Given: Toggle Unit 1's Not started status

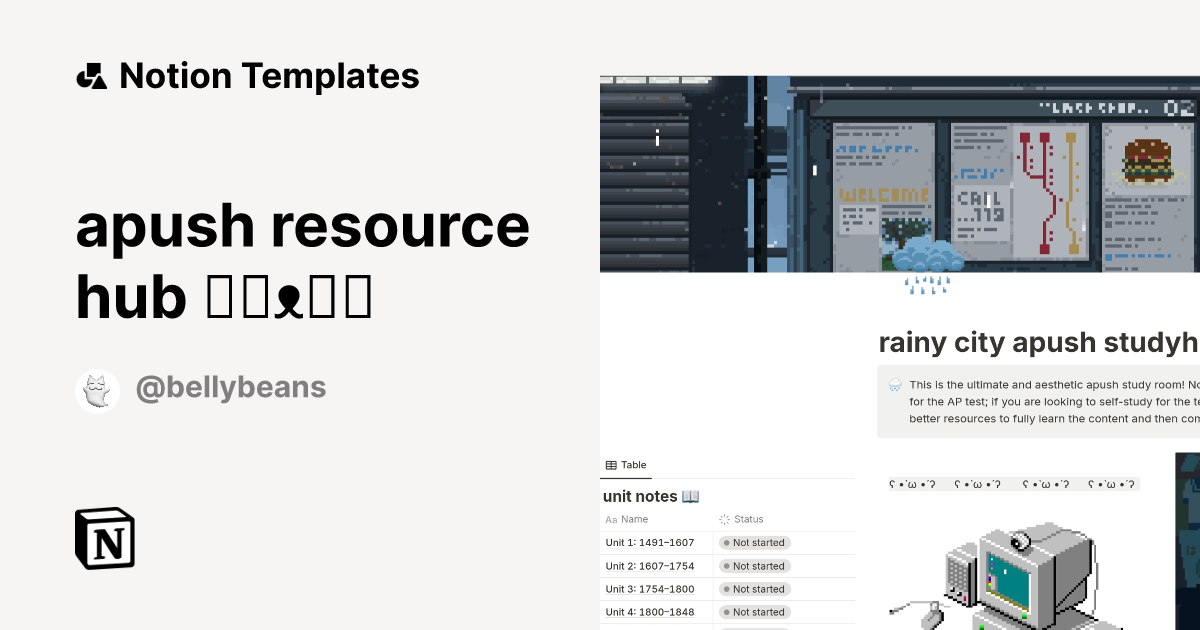Looking at the screenshot, I should coord(754,542).
